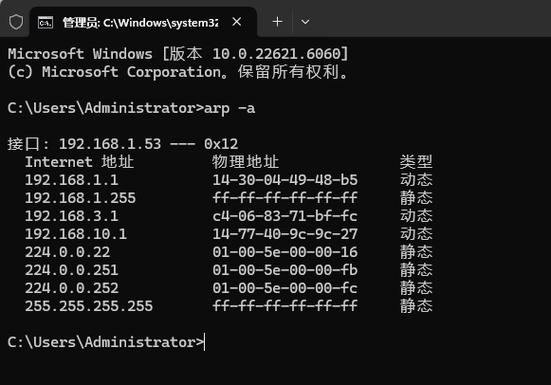Viewport: 551px width, 385px height.
Task: Close the command prompt tab
Action: pyautogui.click(x=237, y=22)
